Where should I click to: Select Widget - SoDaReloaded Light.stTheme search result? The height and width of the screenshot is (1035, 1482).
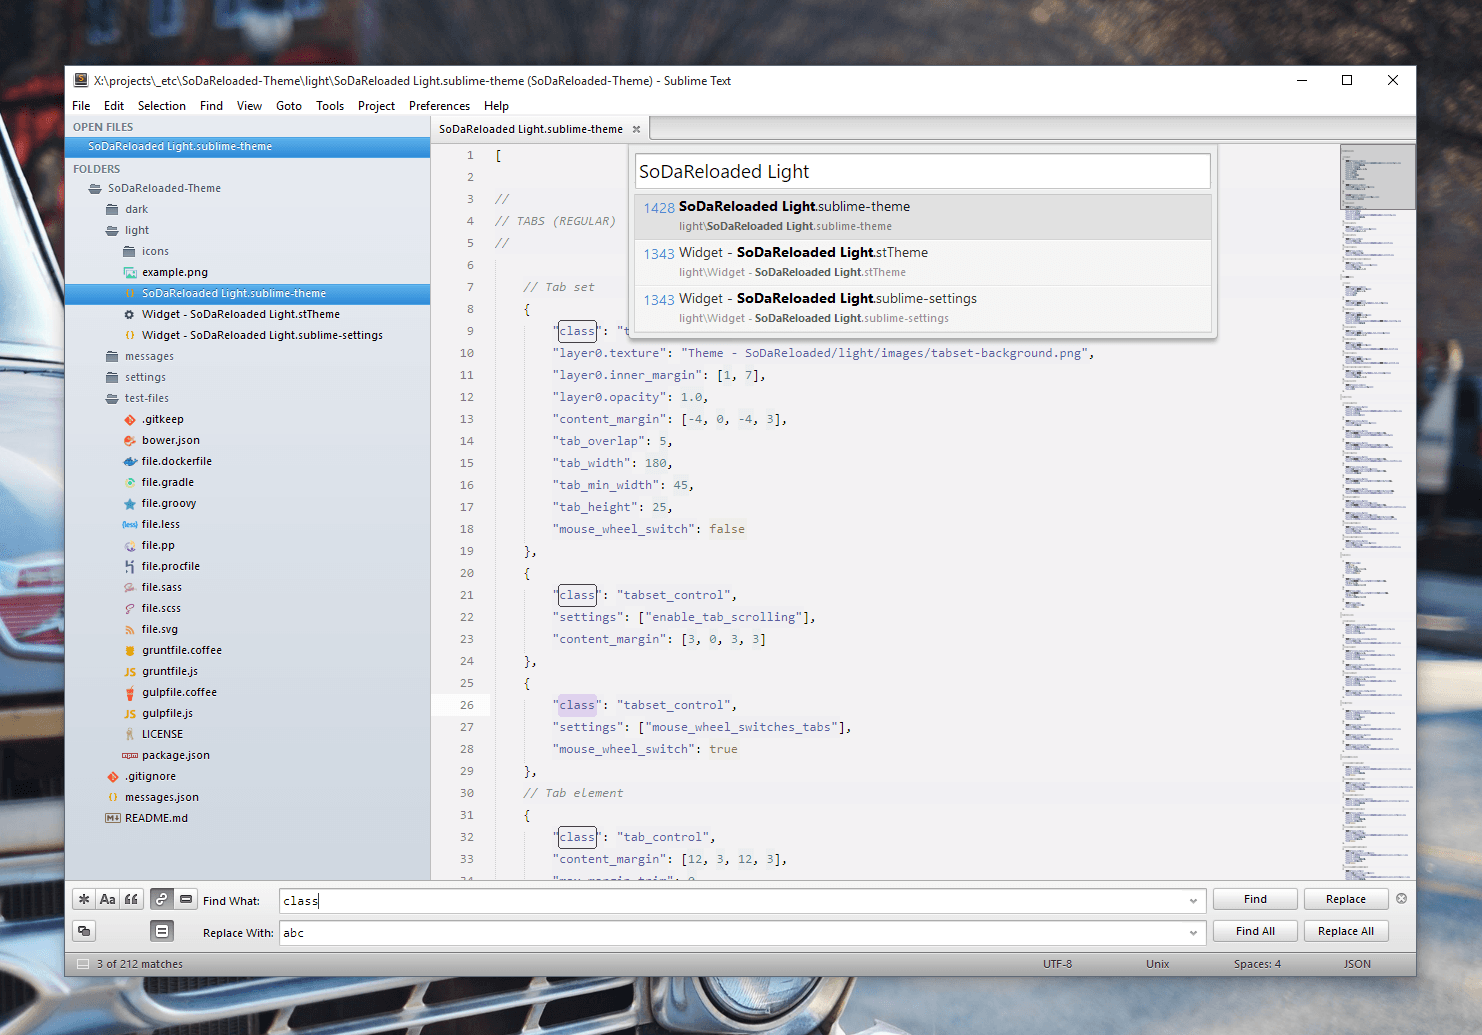coord(923,262)
